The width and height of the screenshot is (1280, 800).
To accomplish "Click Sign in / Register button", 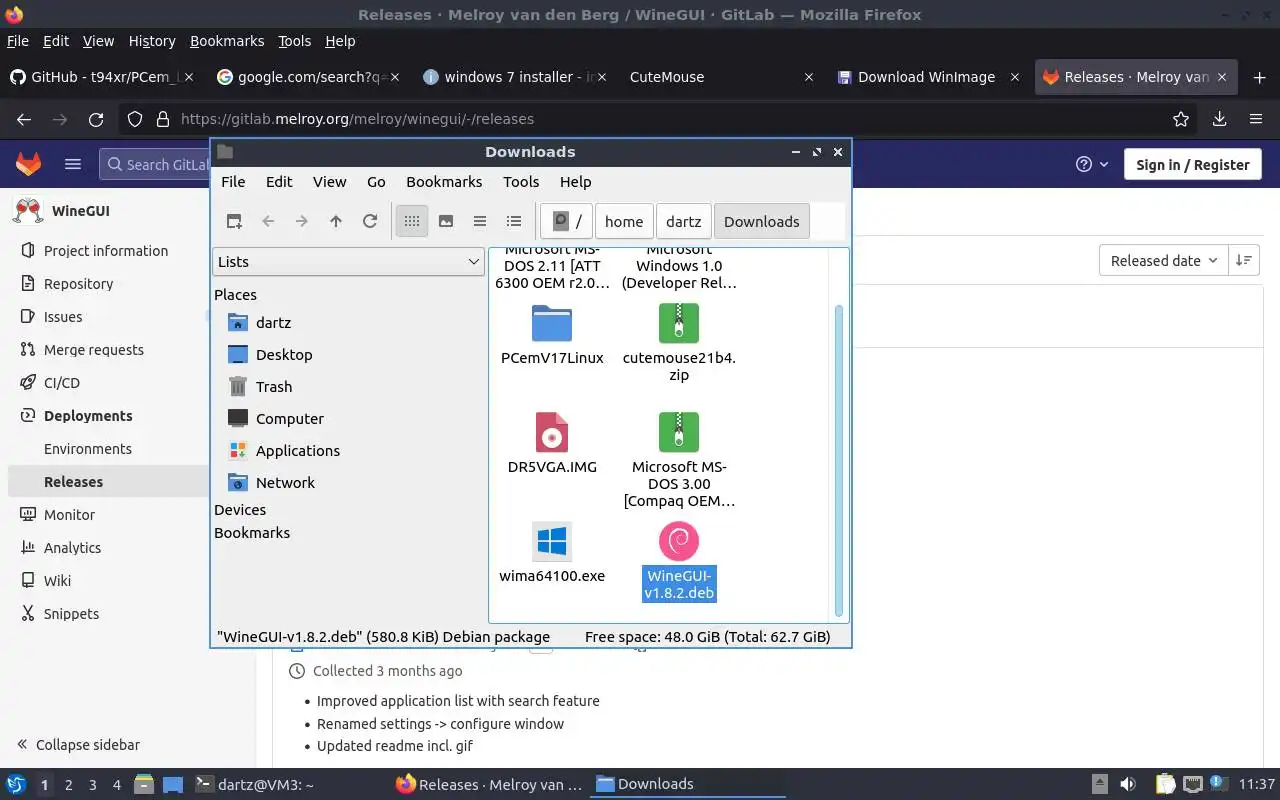I will 1193,165.
